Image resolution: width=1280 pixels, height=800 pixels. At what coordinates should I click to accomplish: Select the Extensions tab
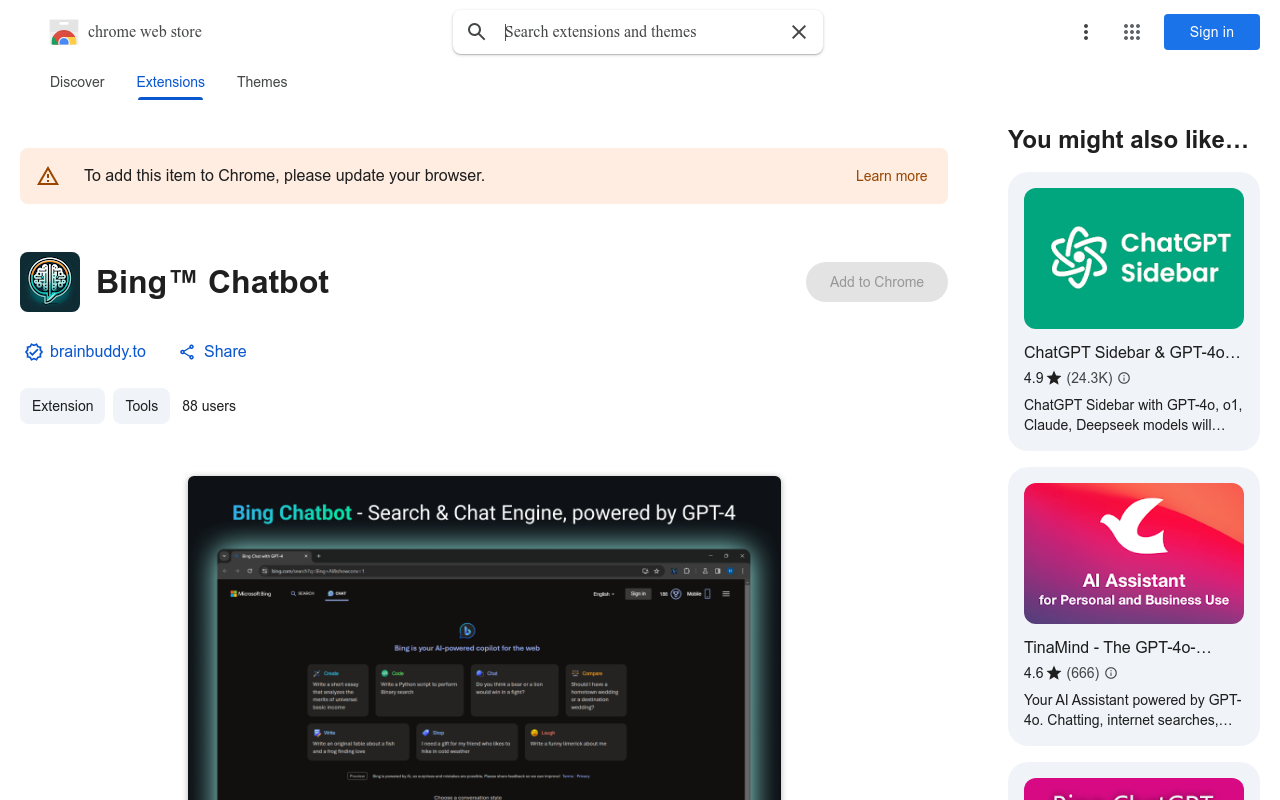pyautogui.click(x=170, y=82)
